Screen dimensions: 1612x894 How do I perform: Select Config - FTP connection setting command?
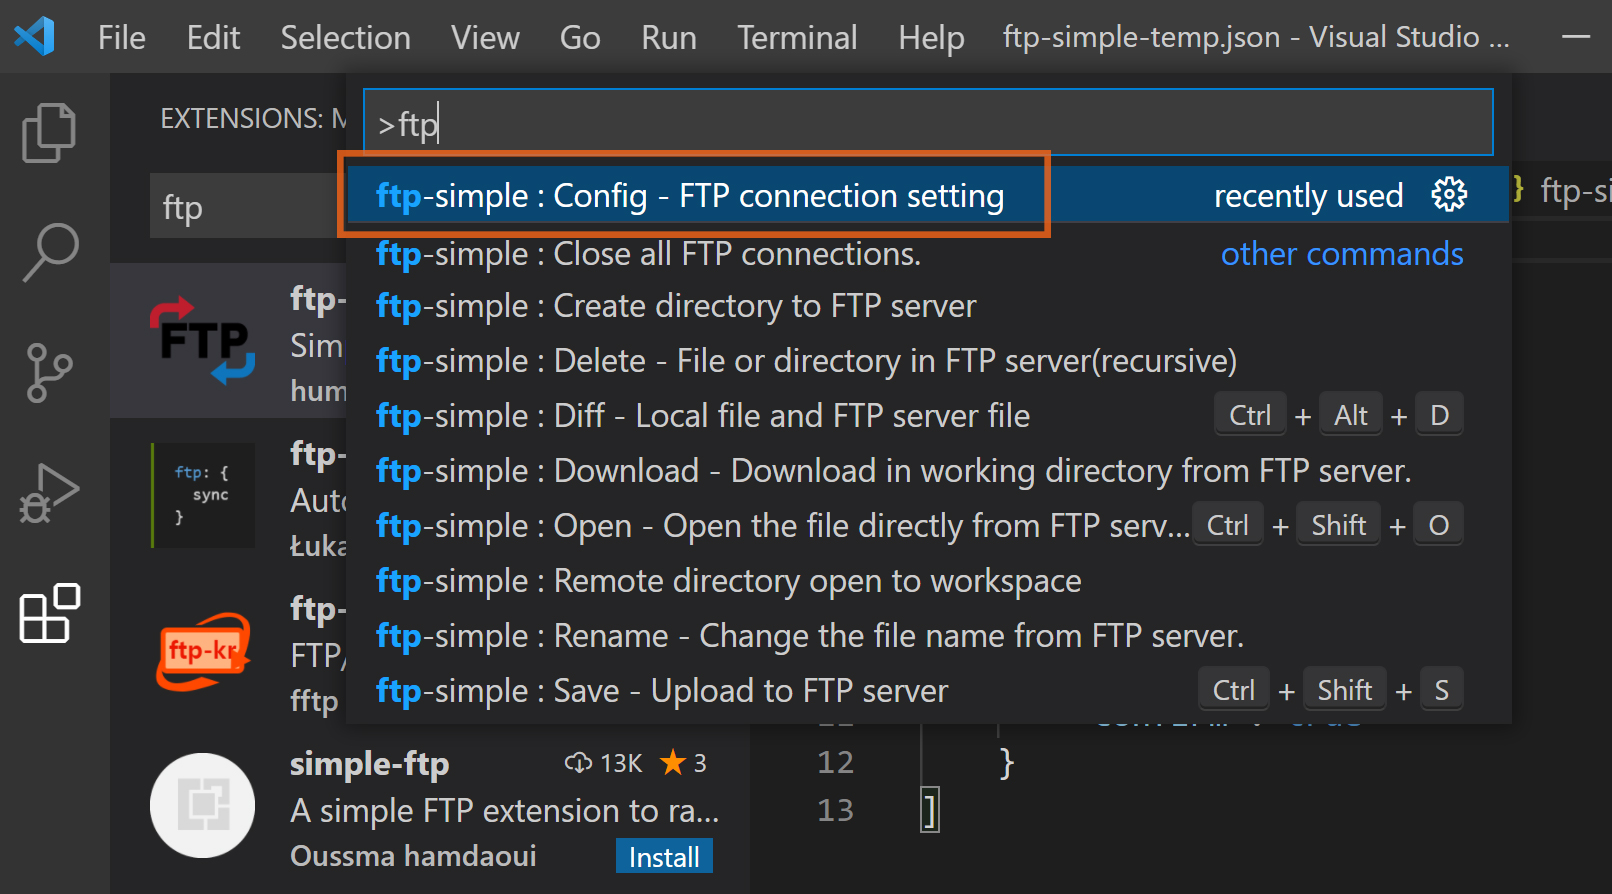[x=927, y=195]
